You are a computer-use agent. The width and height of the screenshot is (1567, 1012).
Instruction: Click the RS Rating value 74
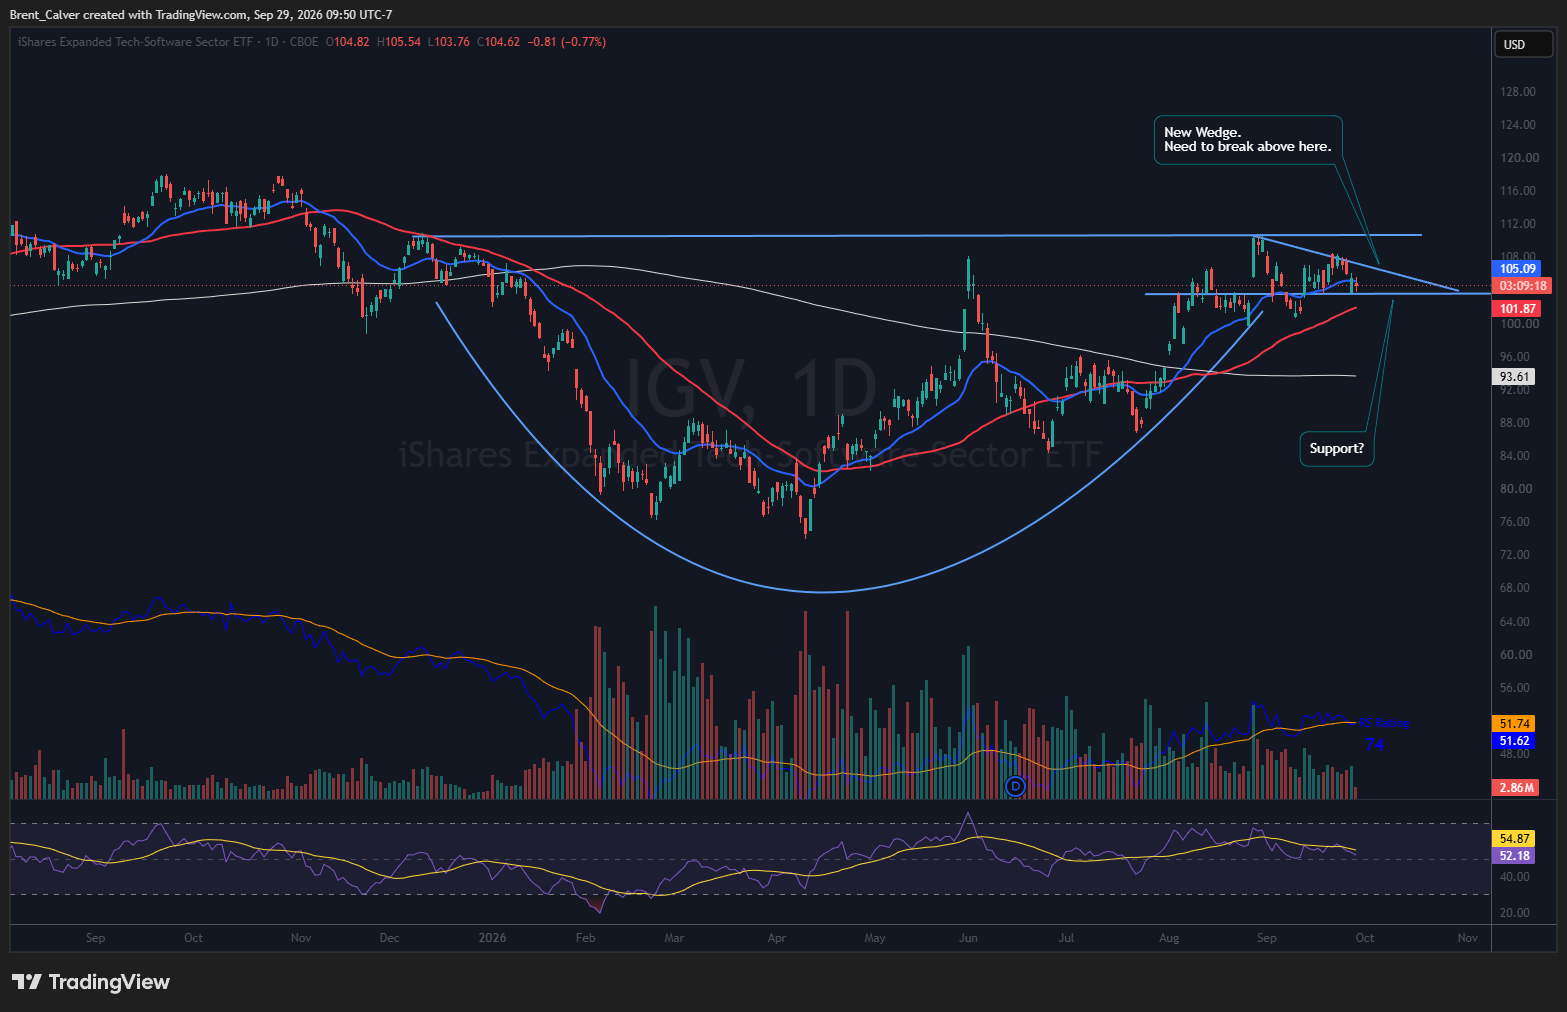(x=1375, y=745)
